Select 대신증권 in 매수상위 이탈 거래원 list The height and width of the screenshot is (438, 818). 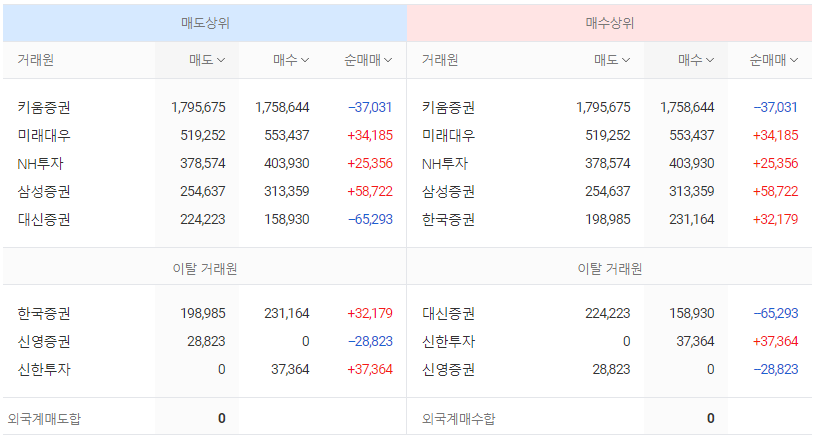click(x=448, y=313)
